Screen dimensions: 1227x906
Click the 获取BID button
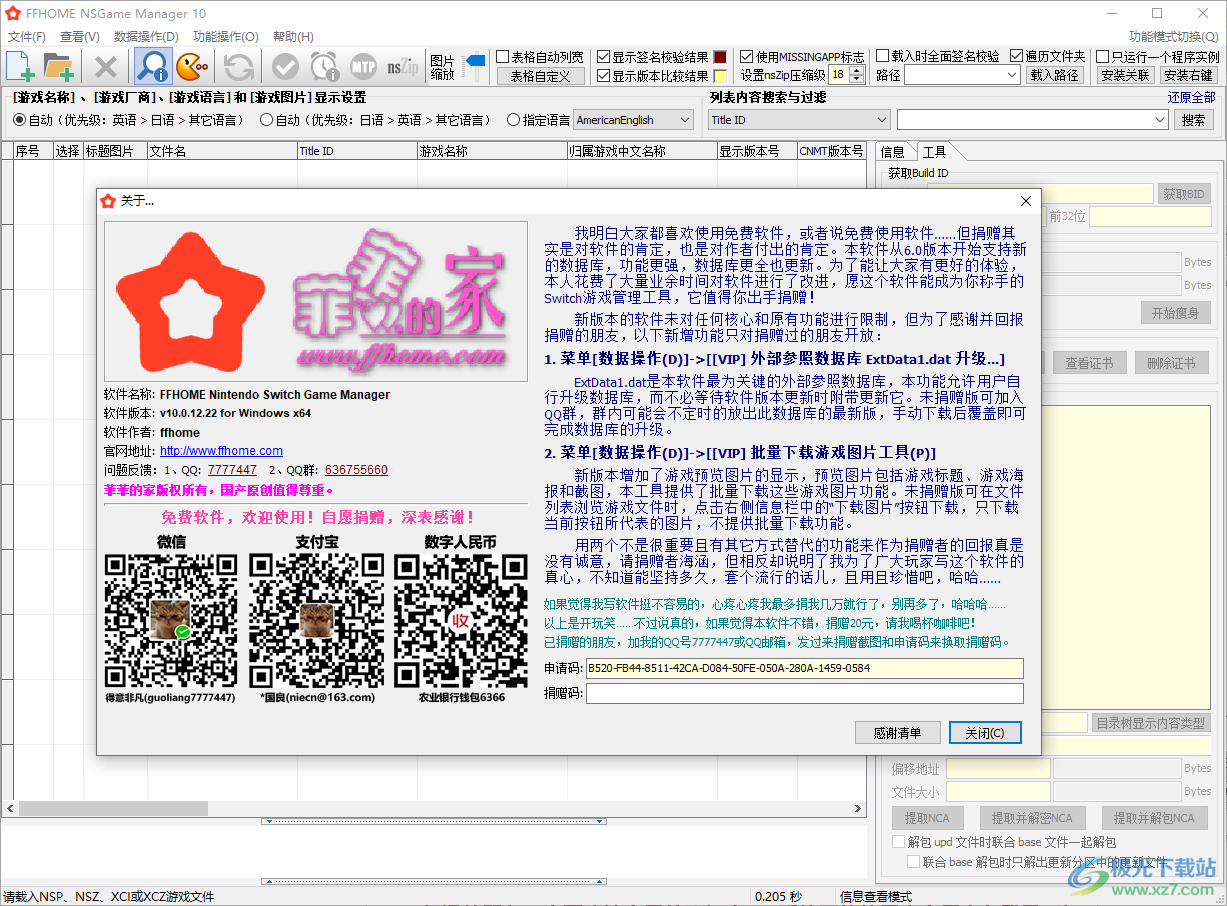coord(1184,194)
